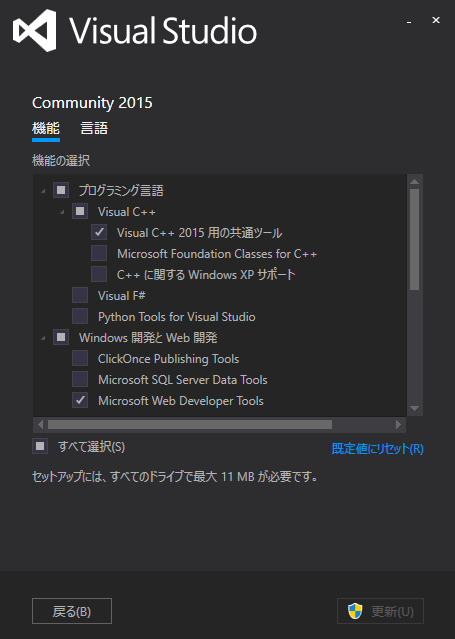Toggle the すべて選択(S) checkbox
Viewport: 455px width, 639px height.
click(40, 446)
